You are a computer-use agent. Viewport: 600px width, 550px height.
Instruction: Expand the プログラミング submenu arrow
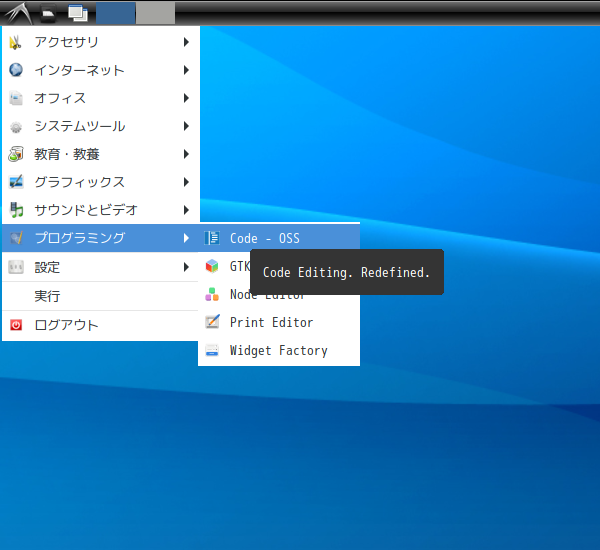point(186,238)
